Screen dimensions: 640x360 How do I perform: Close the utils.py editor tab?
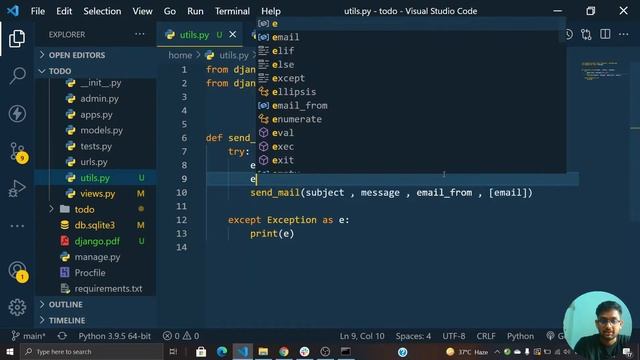(233, 35)
